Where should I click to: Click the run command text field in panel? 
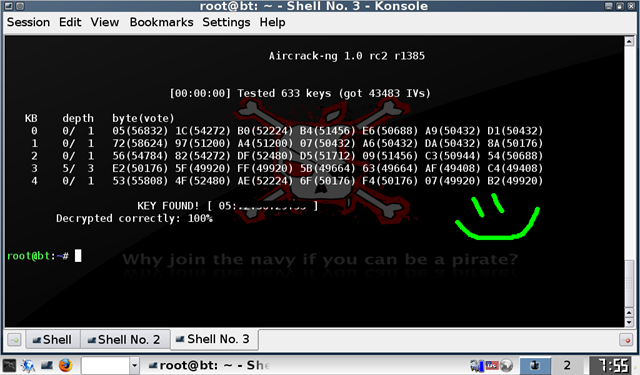click(x=105, y=366)
